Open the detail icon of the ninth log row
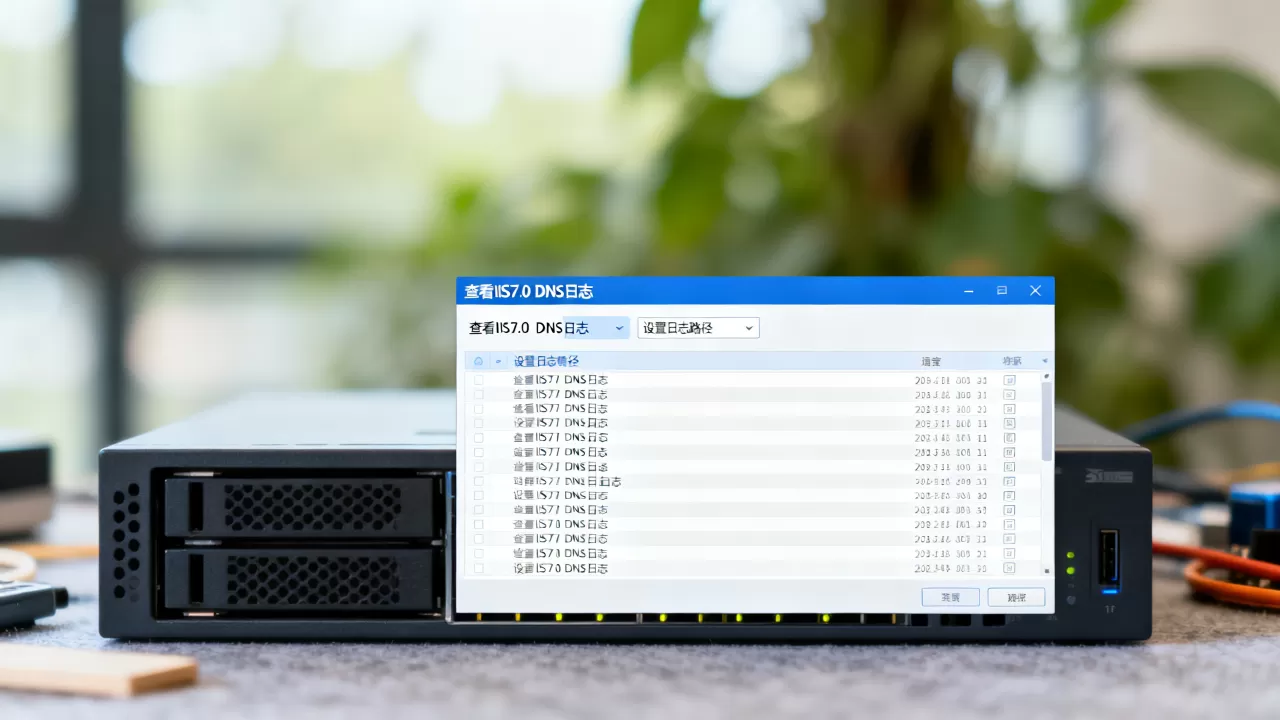The height and width of the screenshot is (720, 1280). [x=1009, y=496]
